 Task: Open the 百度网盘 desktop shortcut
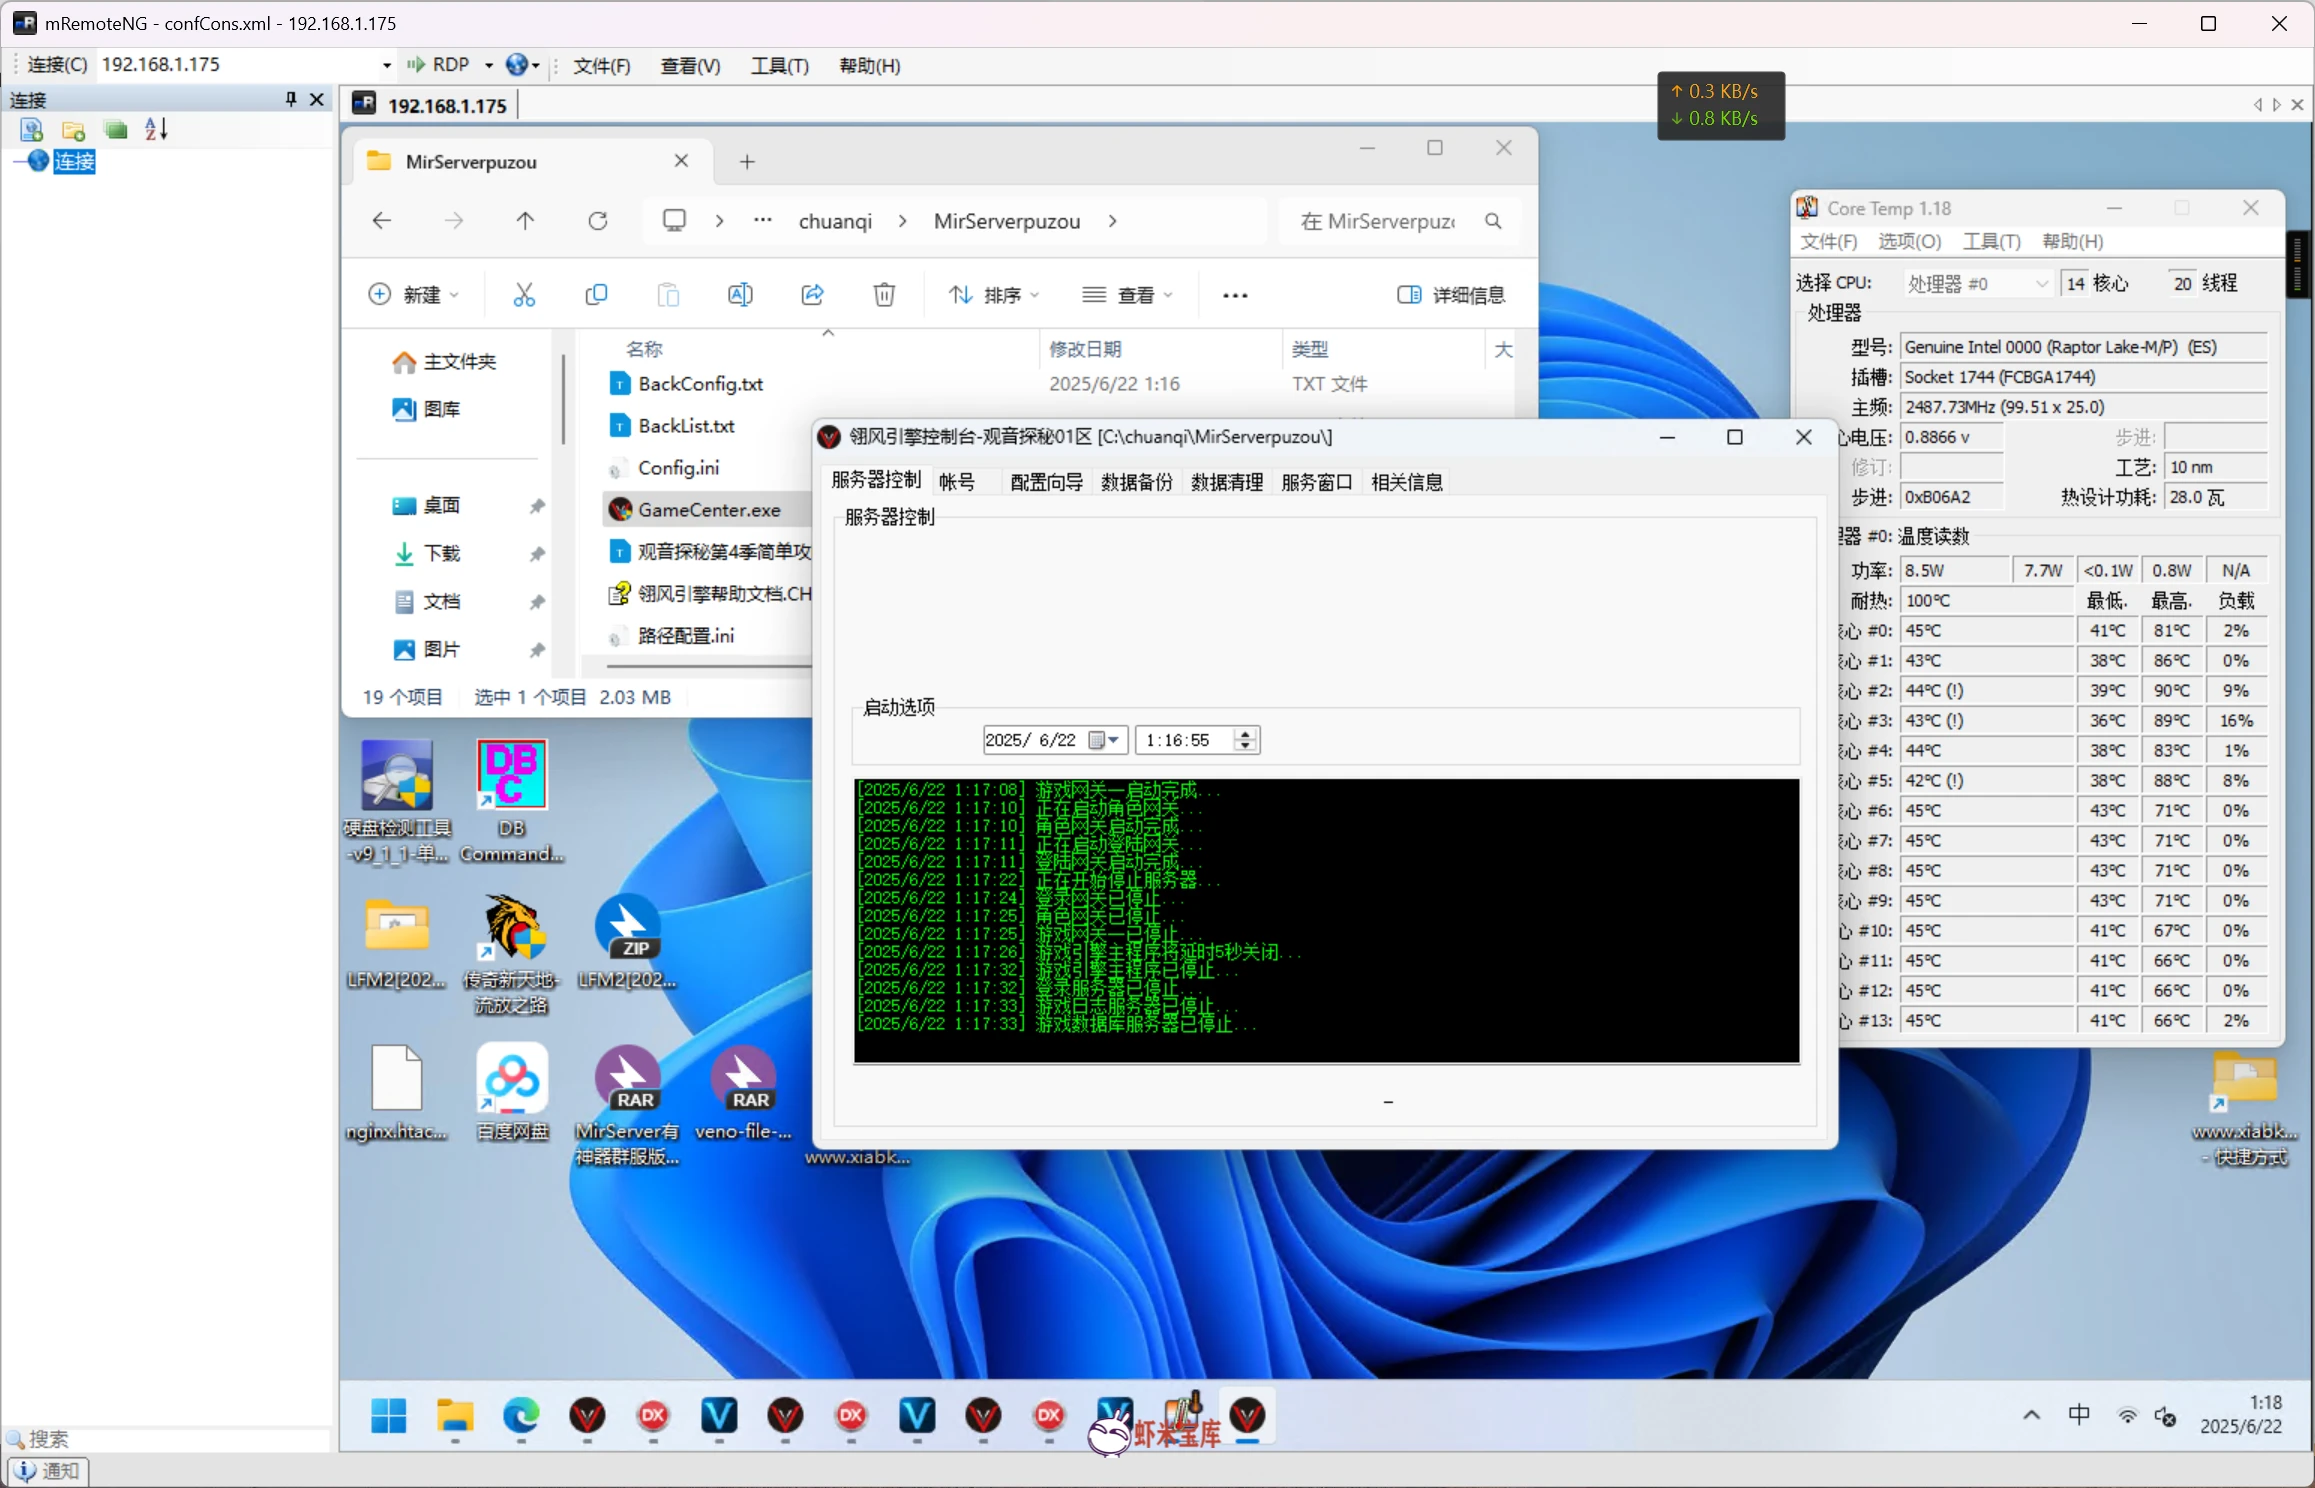[511, 1092]
